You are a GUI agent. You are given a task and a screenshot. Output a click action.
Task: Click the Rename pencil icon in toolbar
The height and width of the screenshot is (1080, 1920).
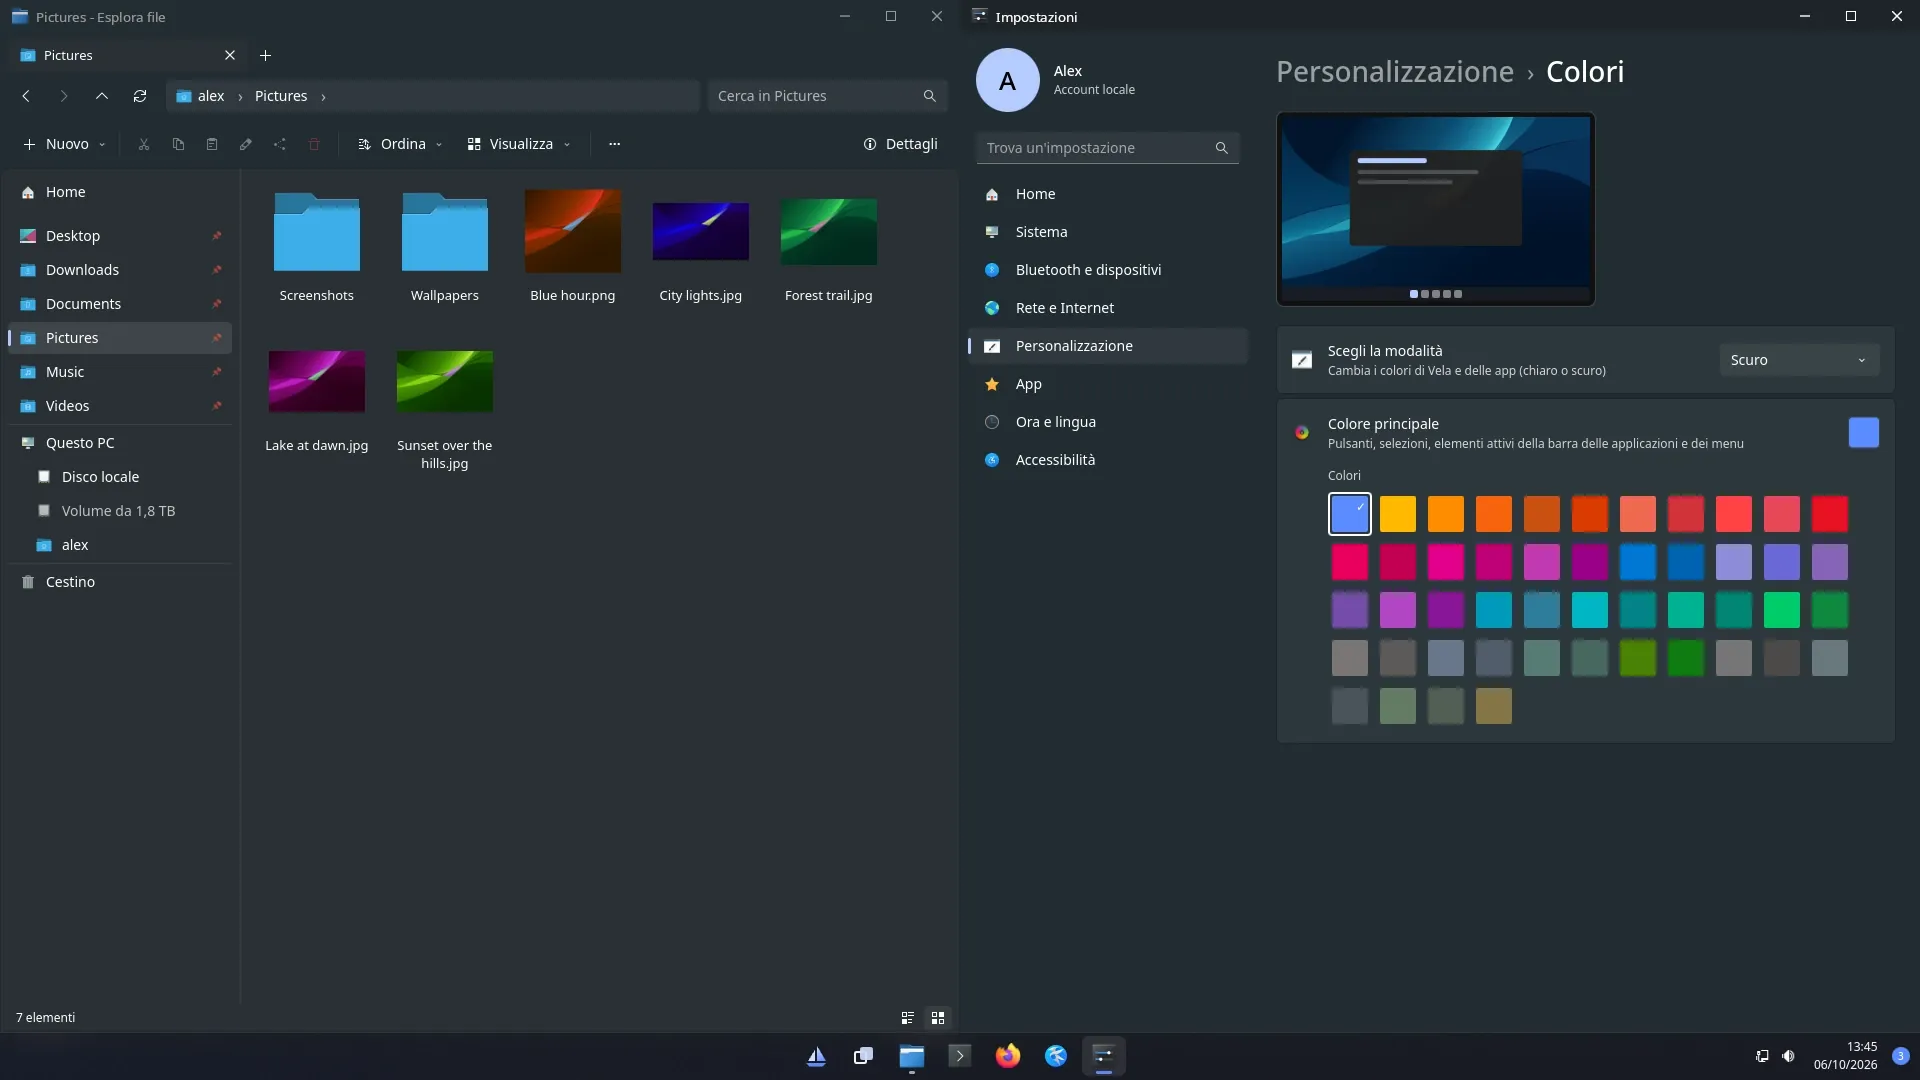pos(246,144)
